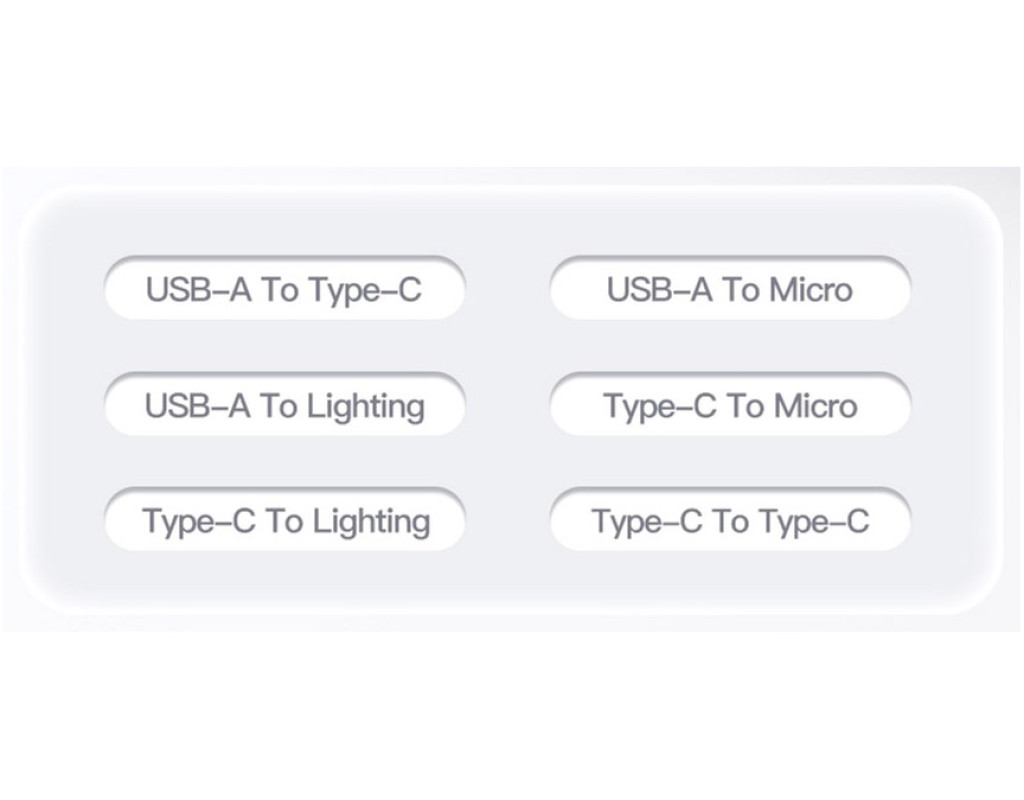Image resolution: width=1024 pixels, height=800 pixels.
Task: Tap the Type-C To Type-C pill
Action: pyautogui.click(x=730, y=521)
